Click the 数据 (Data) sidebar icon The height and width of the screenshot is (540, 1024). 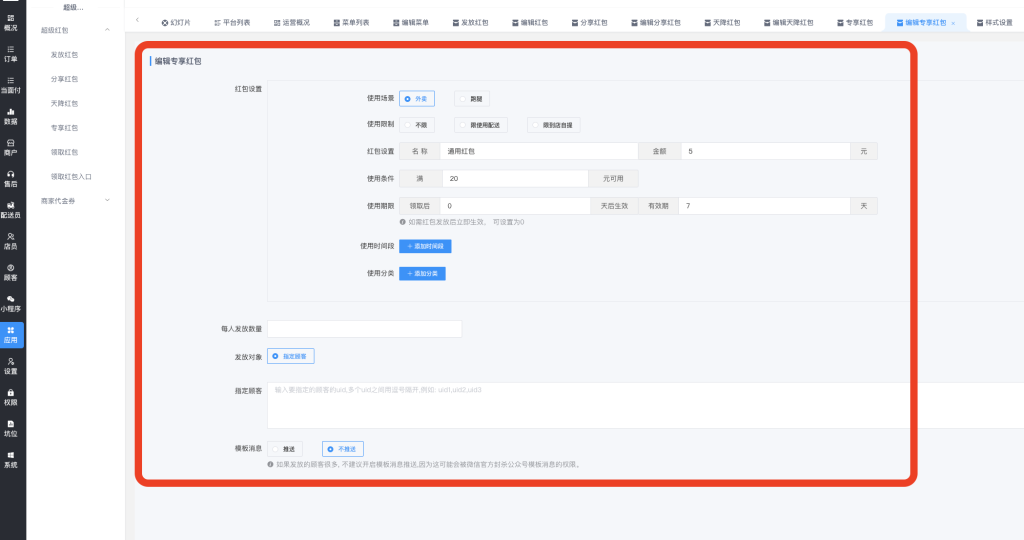coord(11,116)
